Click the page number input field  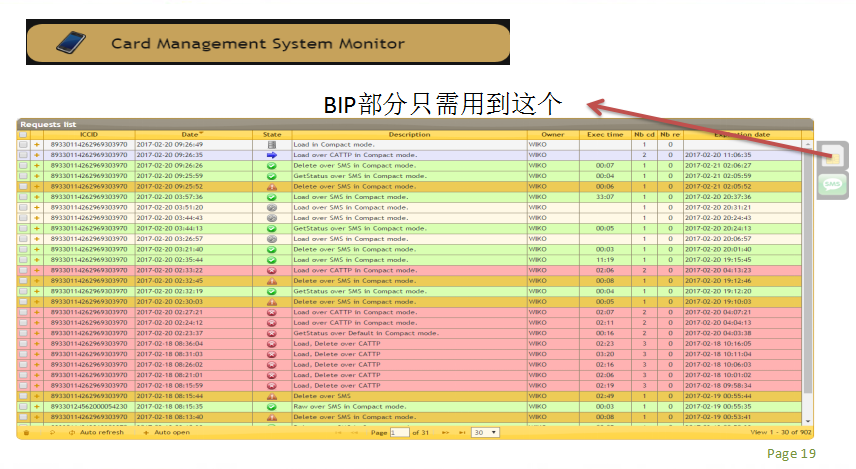pyautogui.click(x=399, y=432)
